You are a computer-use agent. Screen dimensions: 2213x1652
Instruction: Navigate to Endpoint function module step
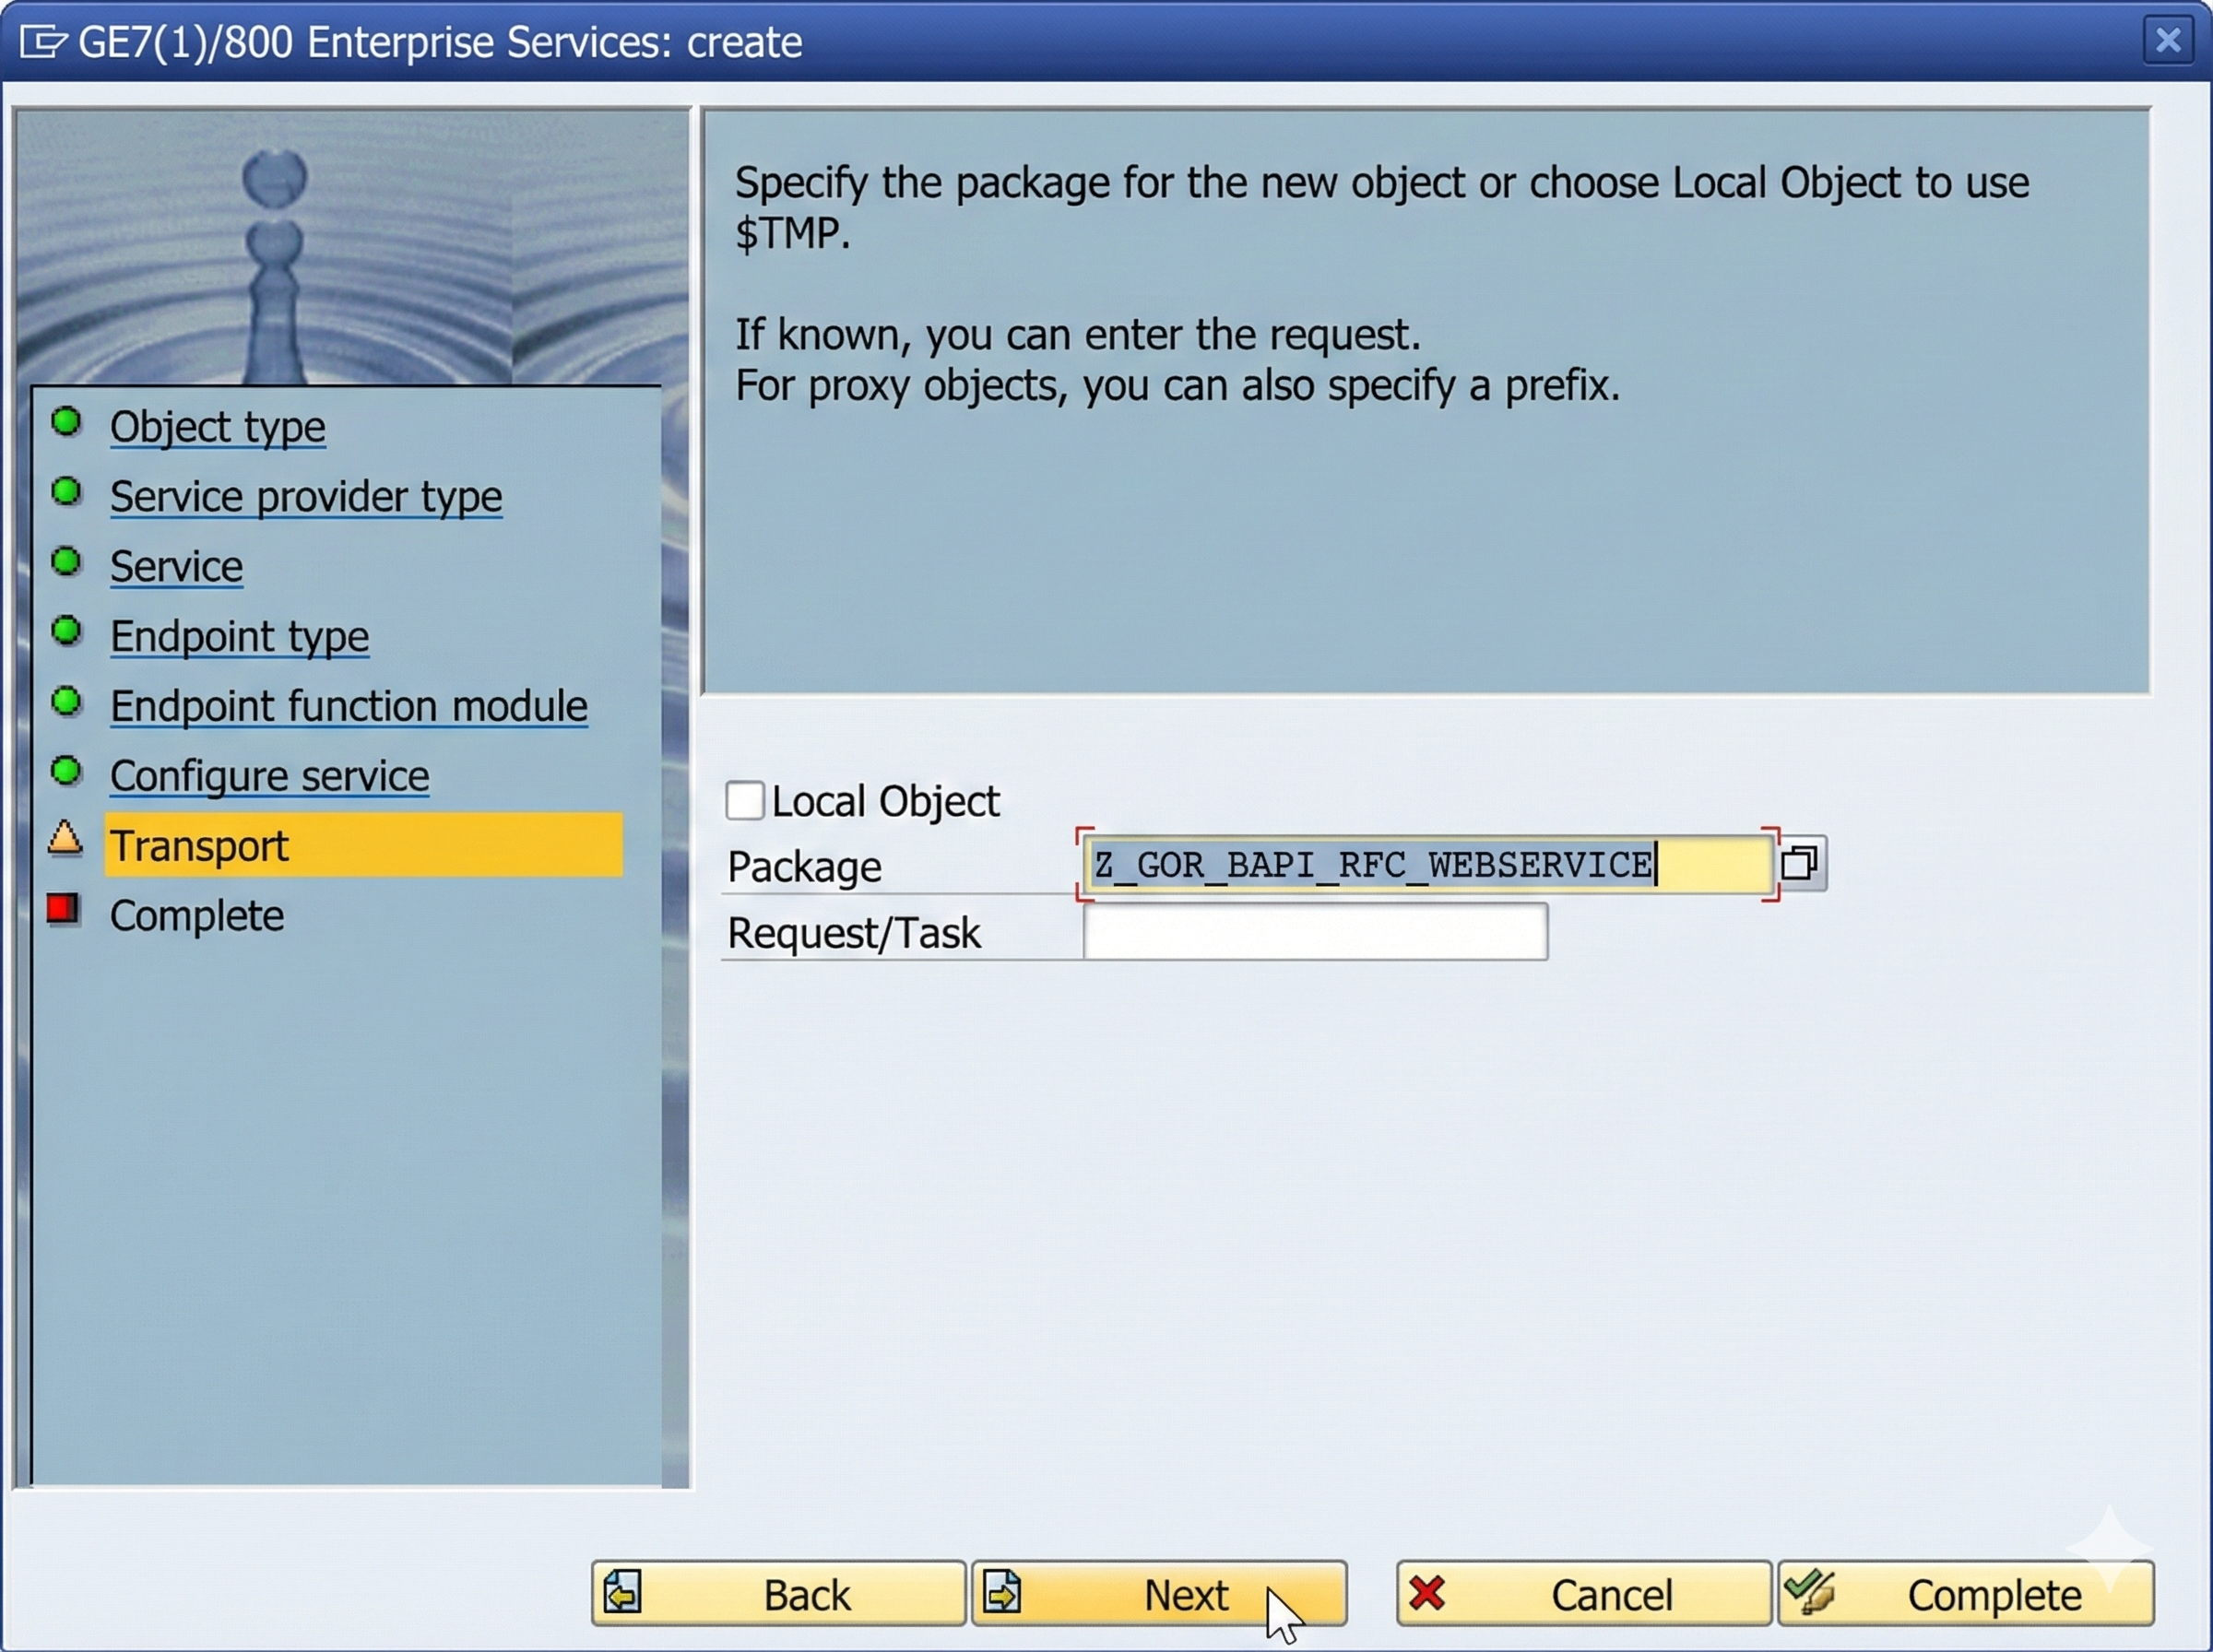point(348,707)
